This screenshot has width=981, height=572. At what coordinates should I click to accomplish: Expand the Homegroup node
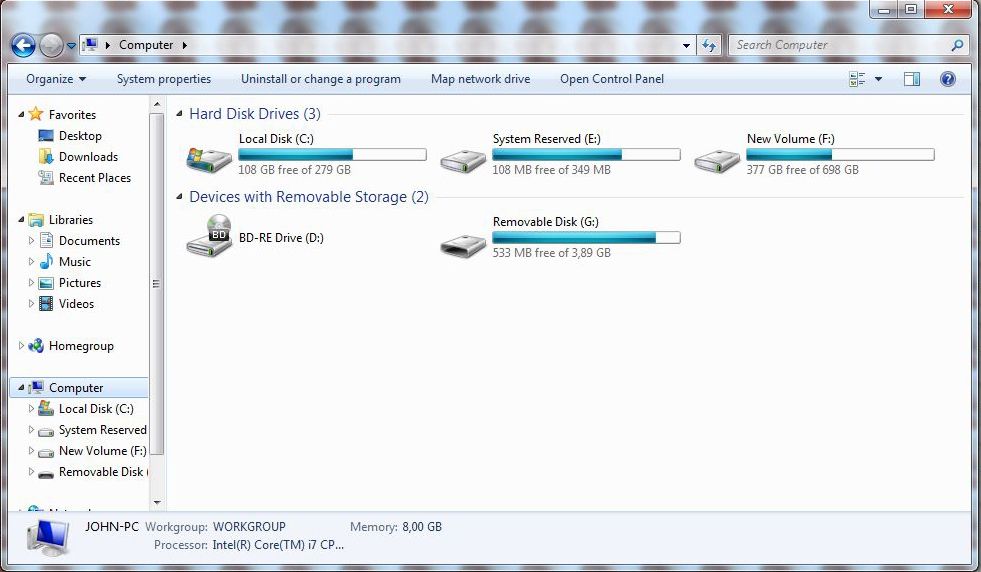[21, 345]
